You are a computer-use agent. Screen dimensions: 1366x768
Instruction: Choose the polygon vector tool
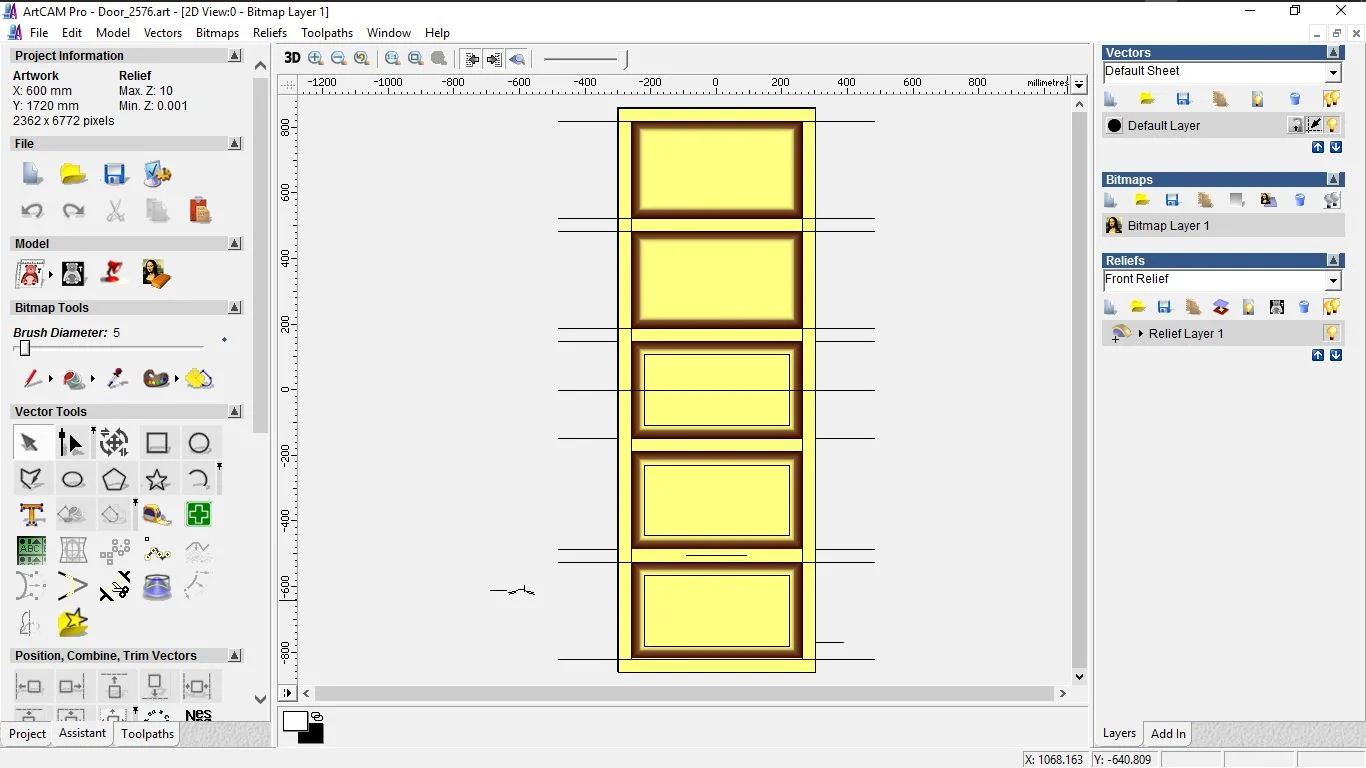point(114,479)
